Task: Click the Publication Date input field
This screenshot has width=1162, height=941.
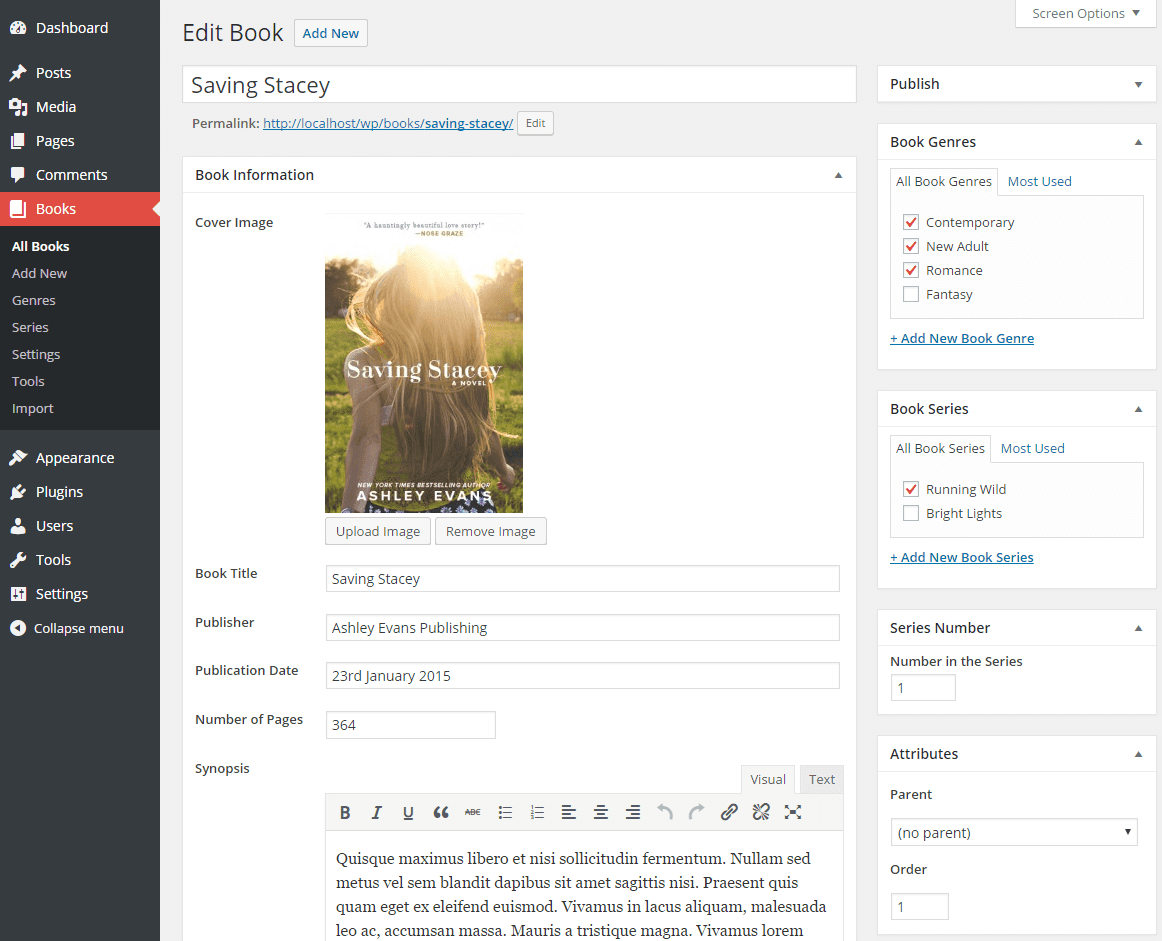Action: tap(582, 676)
